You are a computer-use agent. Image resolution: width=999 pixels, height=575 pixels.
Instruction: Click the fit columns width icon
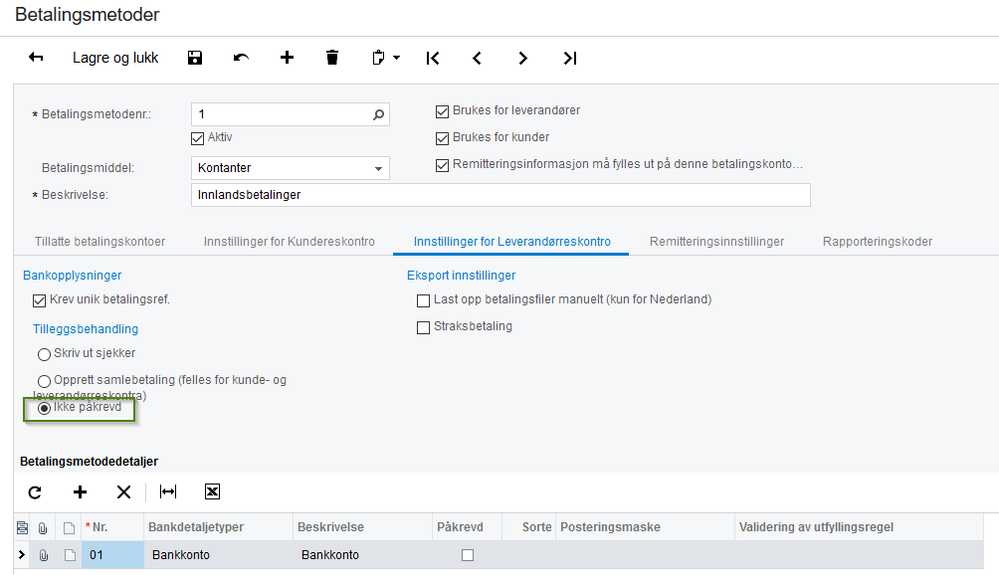tap(168, 492)
